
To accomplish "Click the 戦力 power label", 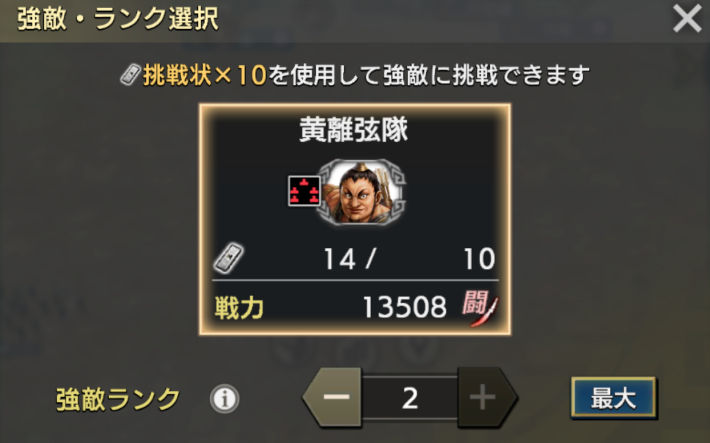I will (239, 308).
